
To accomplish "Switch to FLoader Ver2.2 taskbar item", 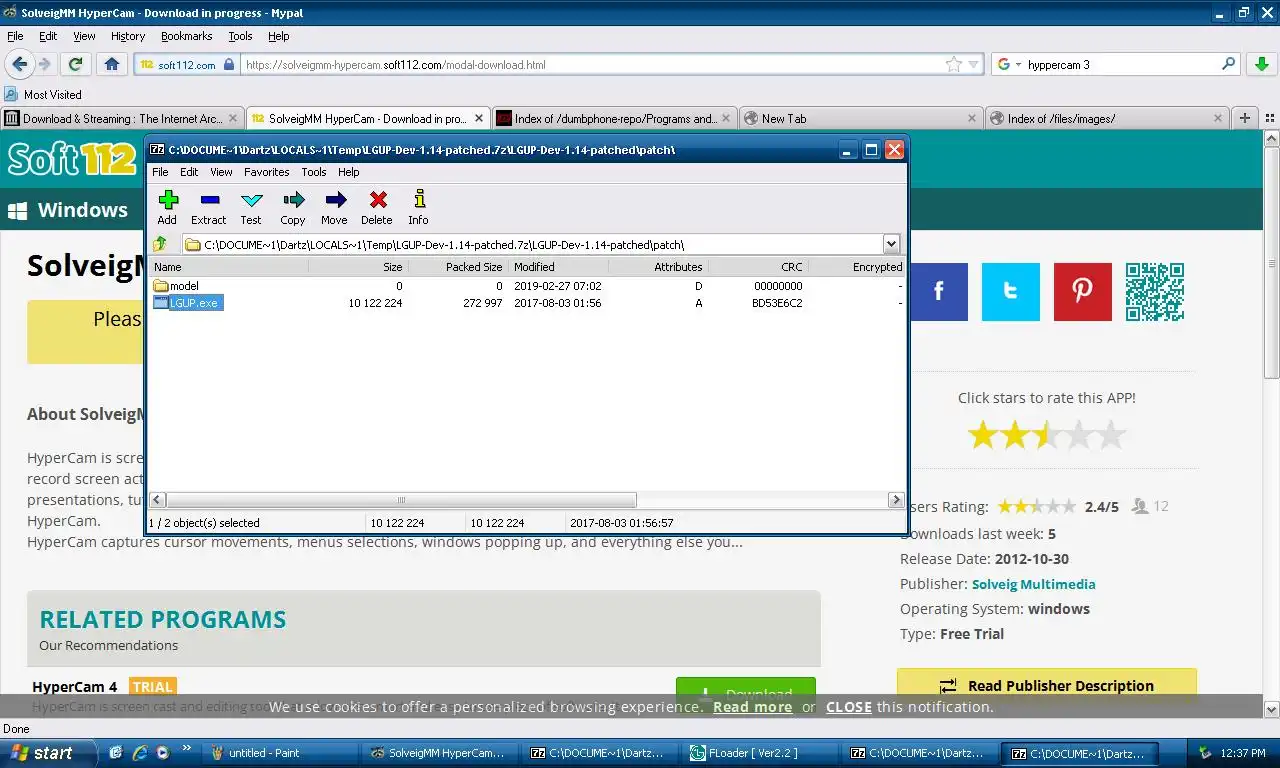I will click(x=760, y=753).
